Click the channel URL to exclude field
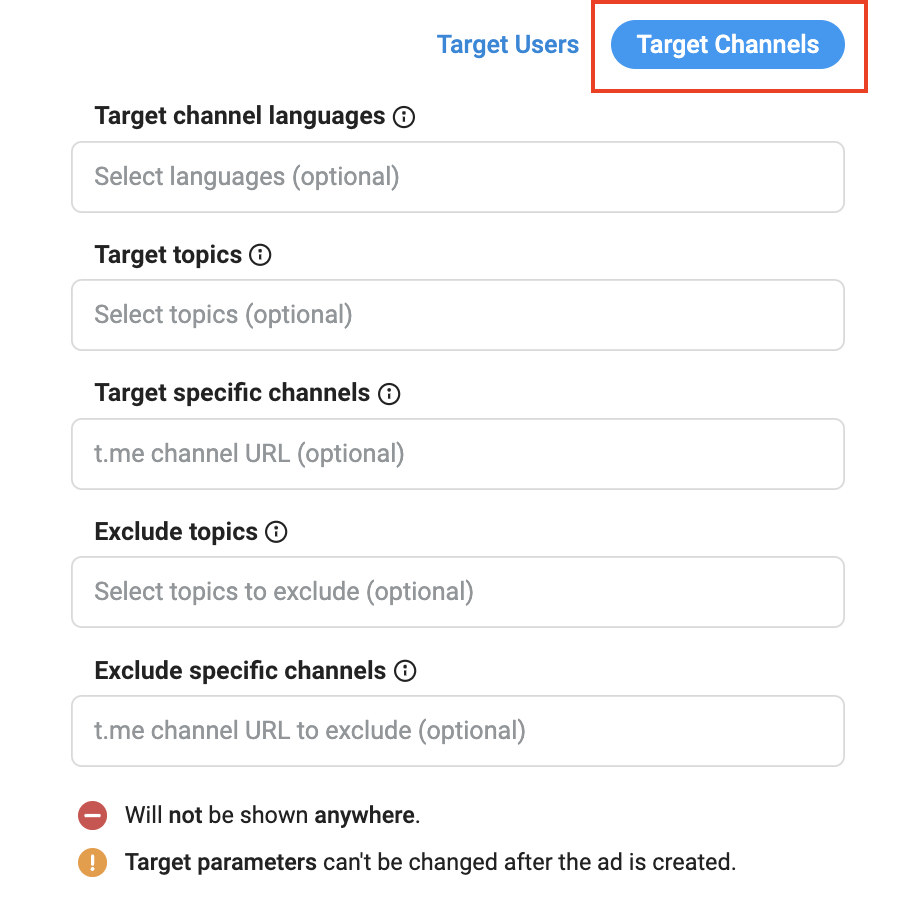915x917 pixels. (x=457, y=731)
